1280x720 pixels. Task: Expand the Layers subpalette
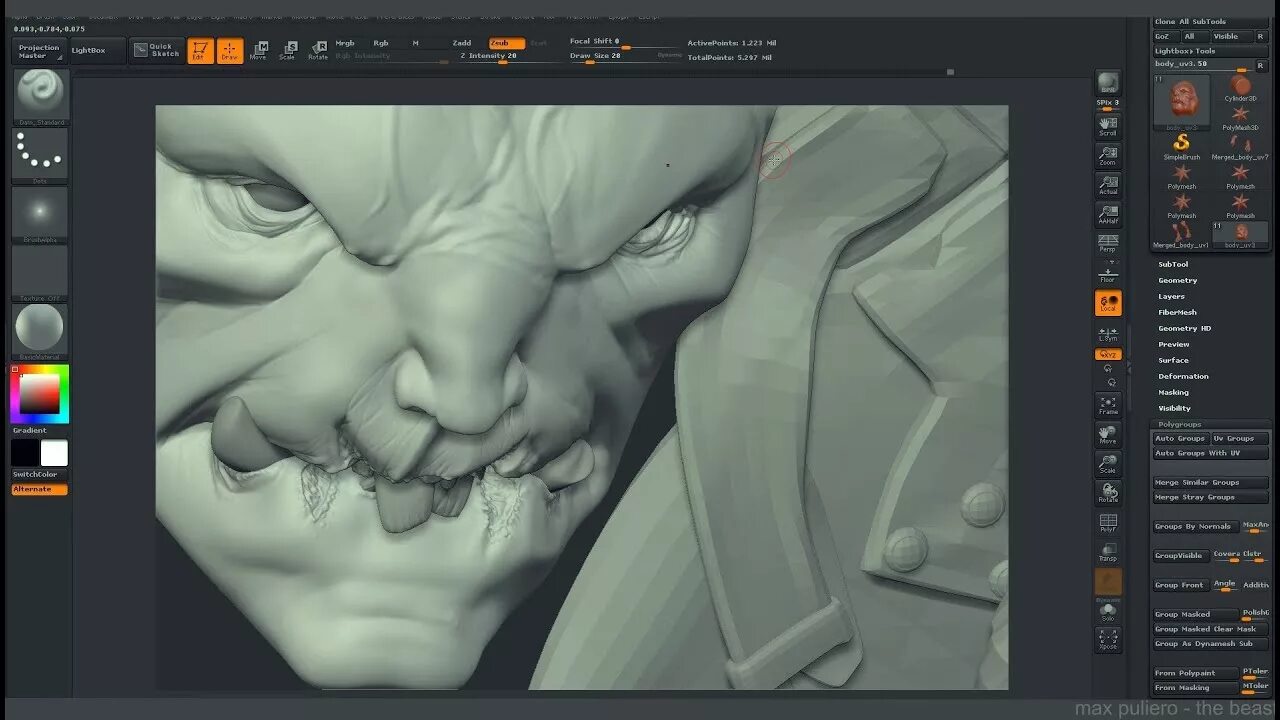1171,296
